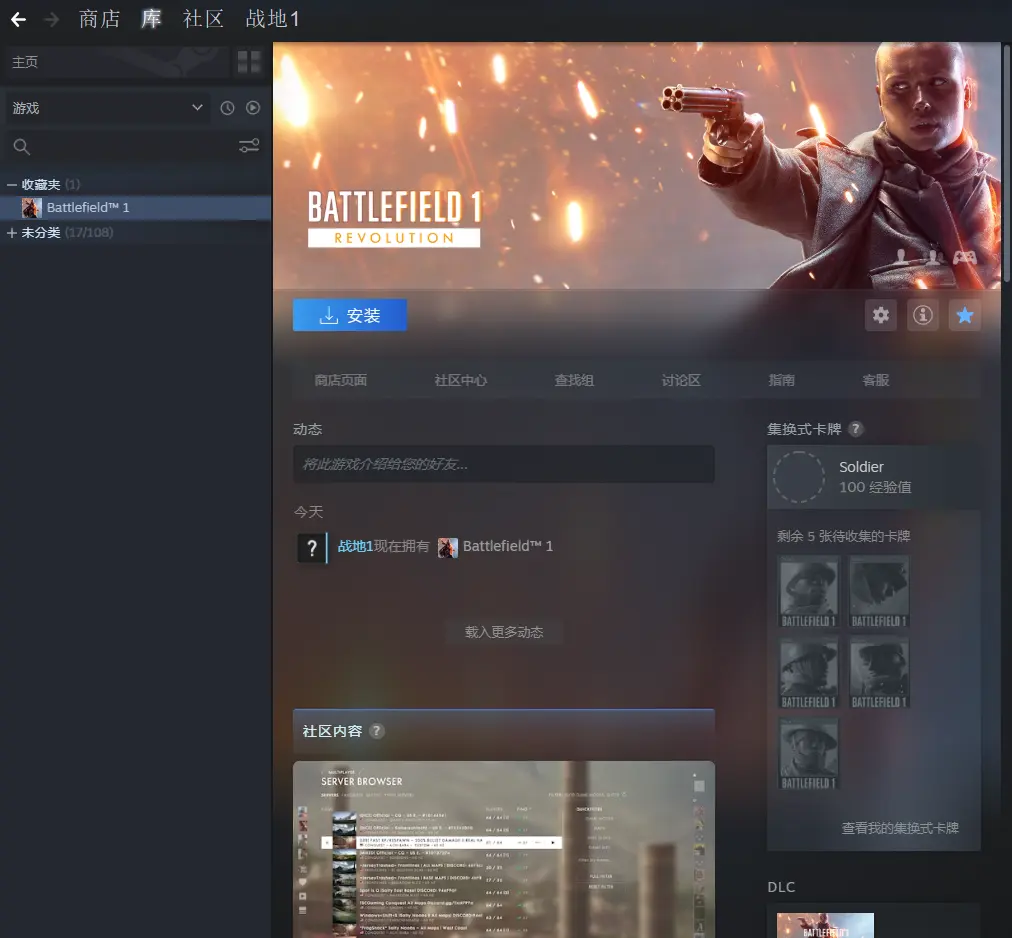Open the 商店页面 tab
This screenshot has height=938, width=1012.
[341, 380]
